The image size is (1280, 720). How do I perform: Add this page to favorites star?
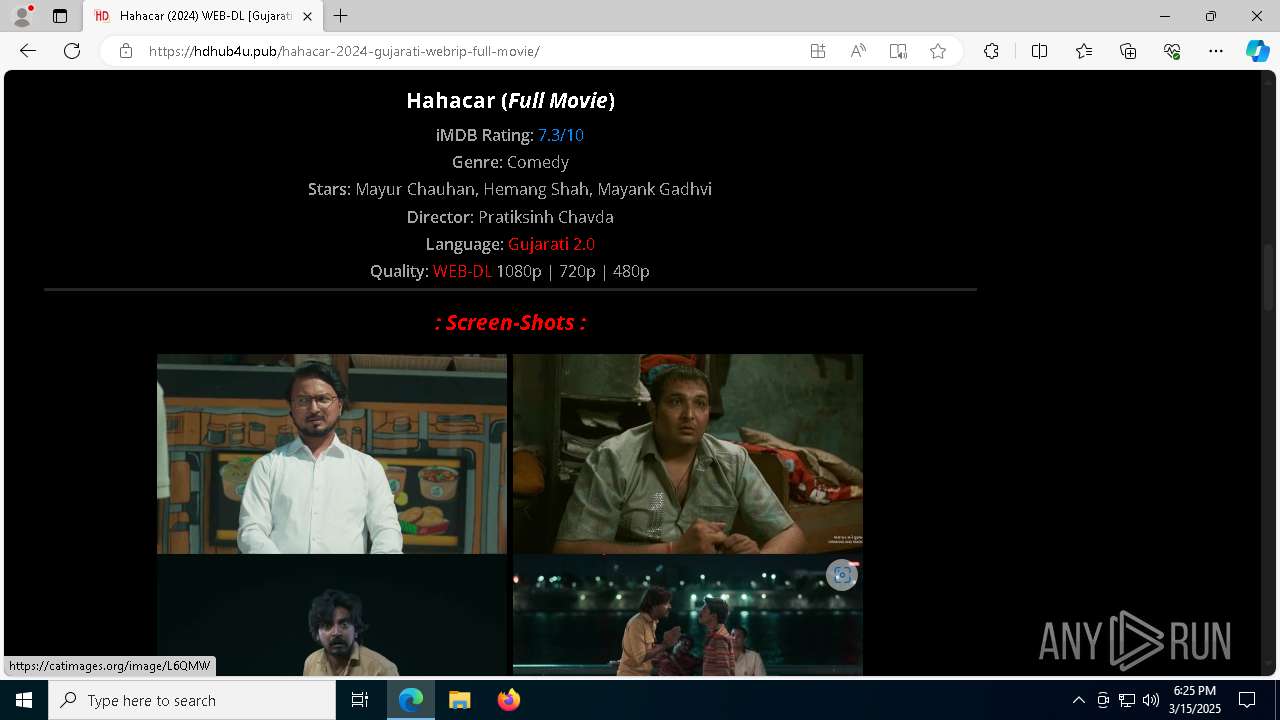(938, 51)
